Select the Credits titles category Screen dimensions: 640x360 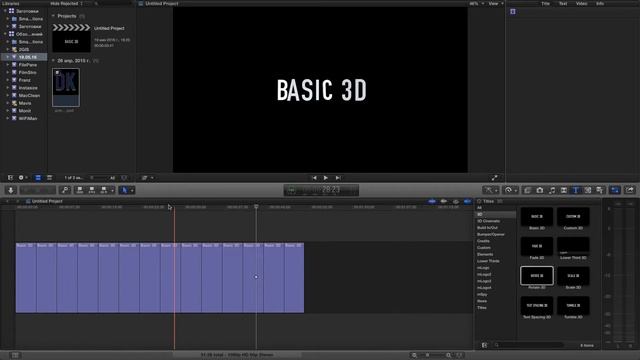pos(483,241)
